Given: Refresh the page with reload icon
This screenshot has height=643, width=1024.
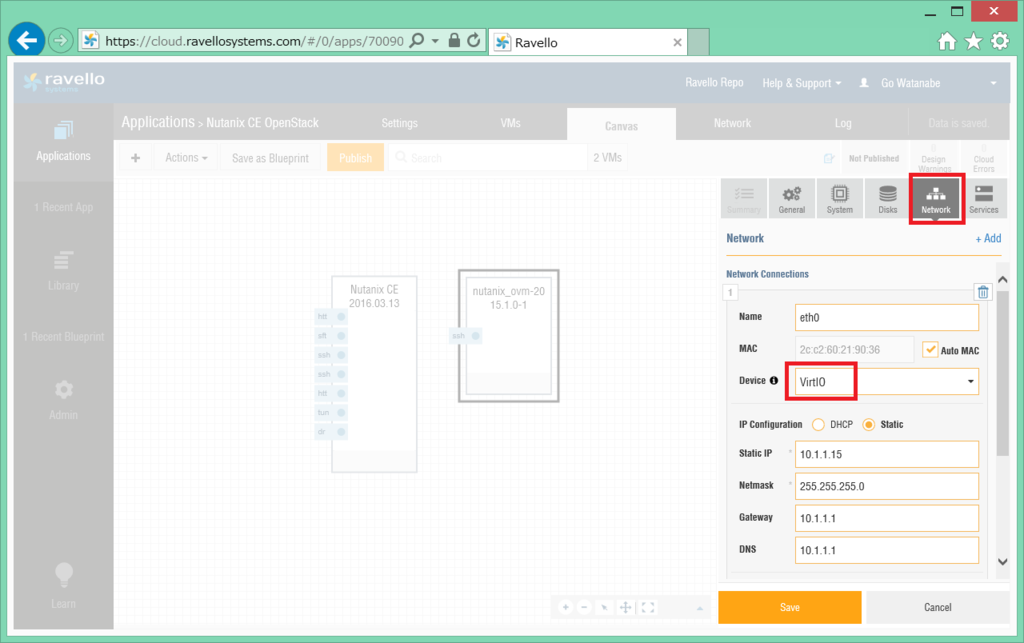Looking at the screenshot, I should [x=473, y=40].
